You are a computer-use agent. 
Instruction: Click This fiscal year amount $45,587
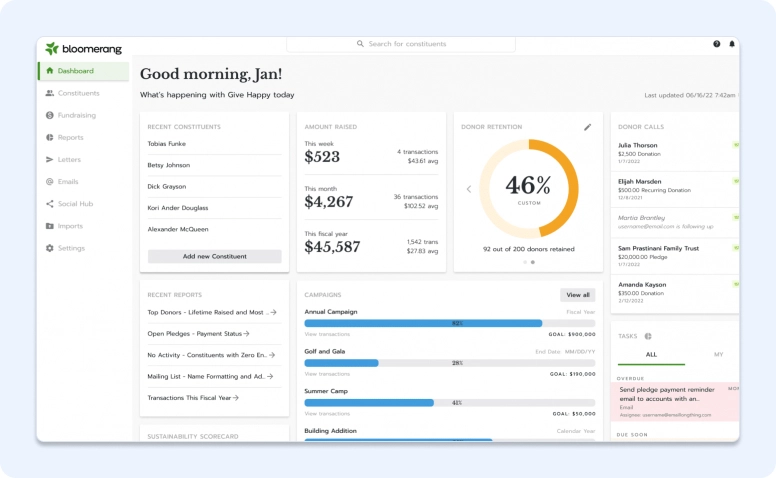click(332, 247)
